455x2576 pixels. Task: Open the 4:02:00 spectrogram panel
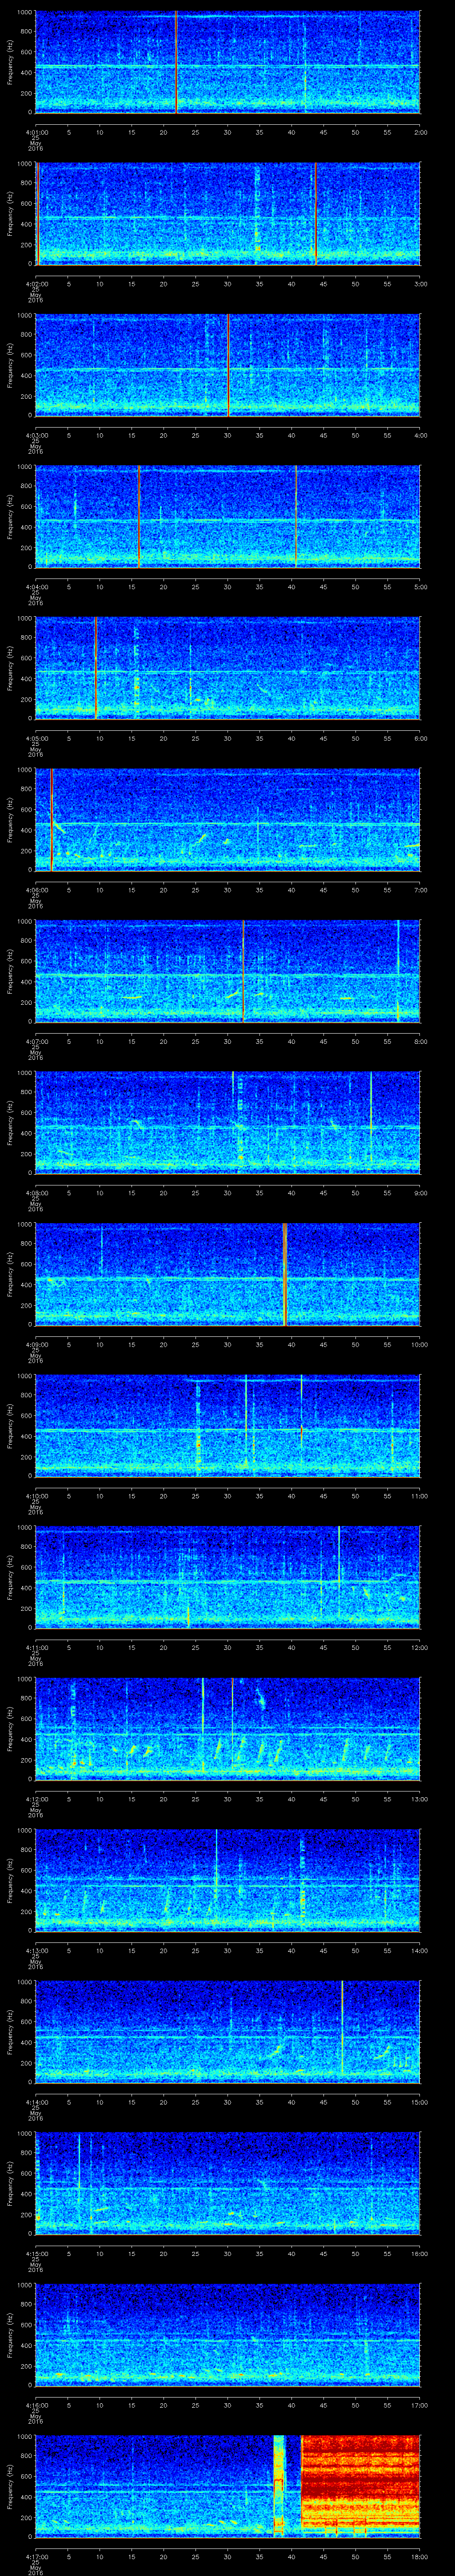pos(228,214)
